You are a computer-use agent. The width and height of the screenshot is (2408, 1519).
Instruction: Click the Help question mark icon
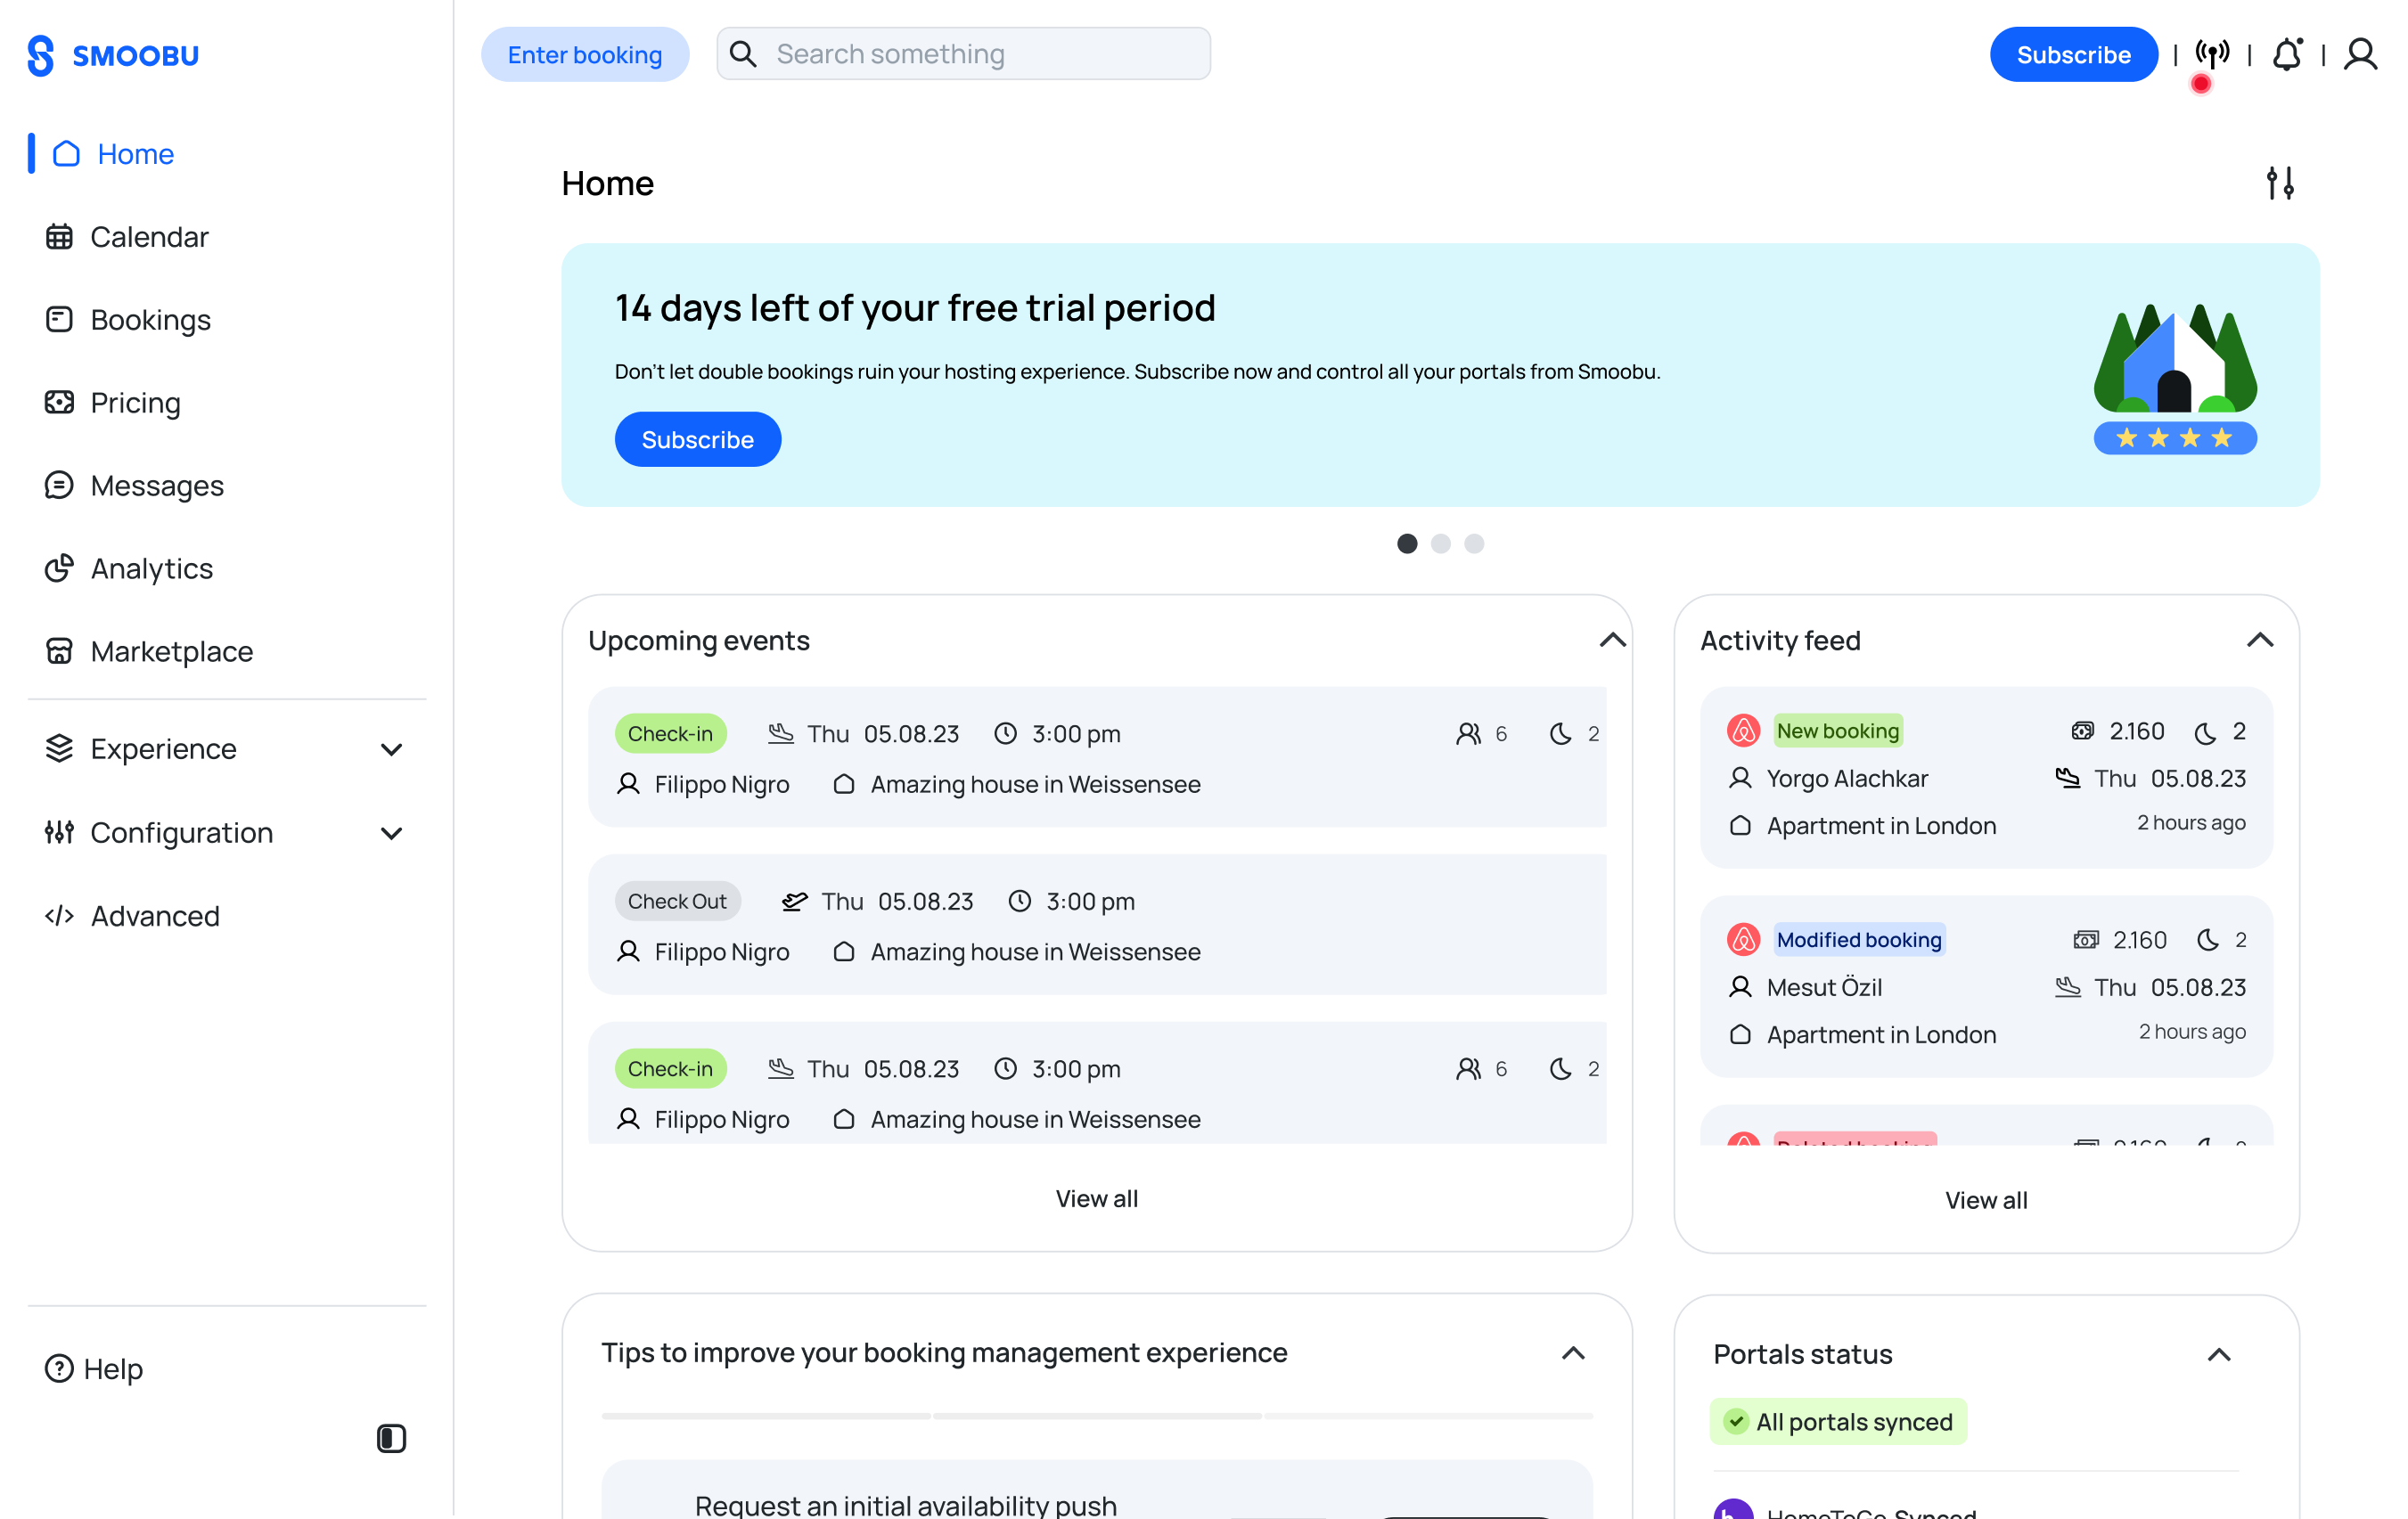pyautogui.click(x=59, y=1368)
